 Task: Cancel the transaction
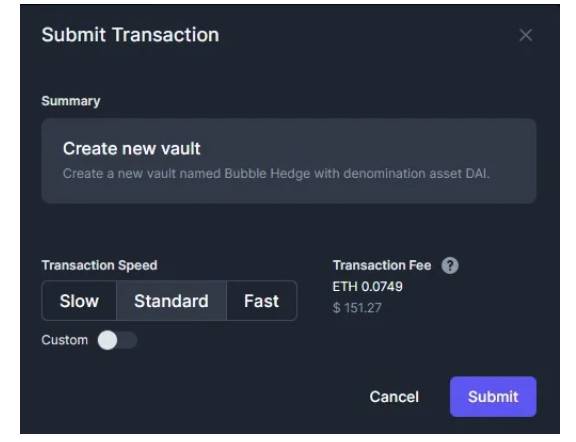(394, 397)
